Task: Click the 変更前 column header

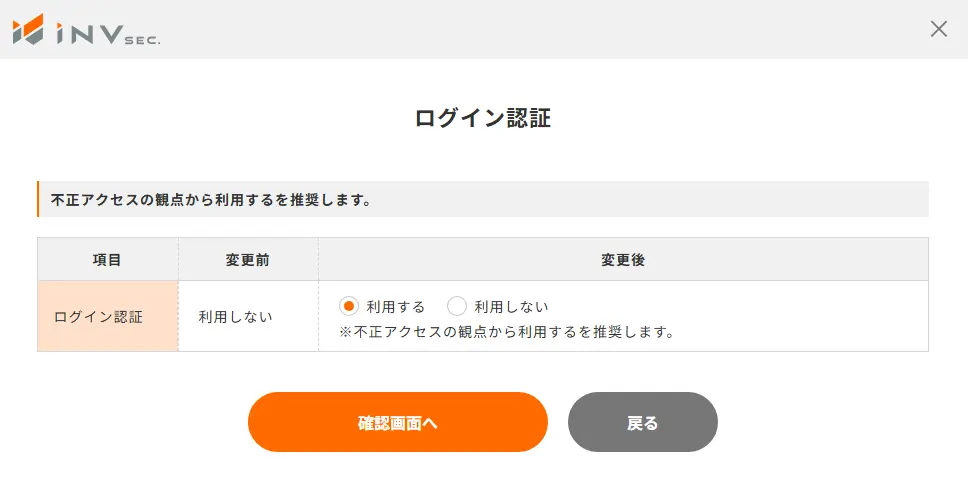Action: (x=248, y=260)
